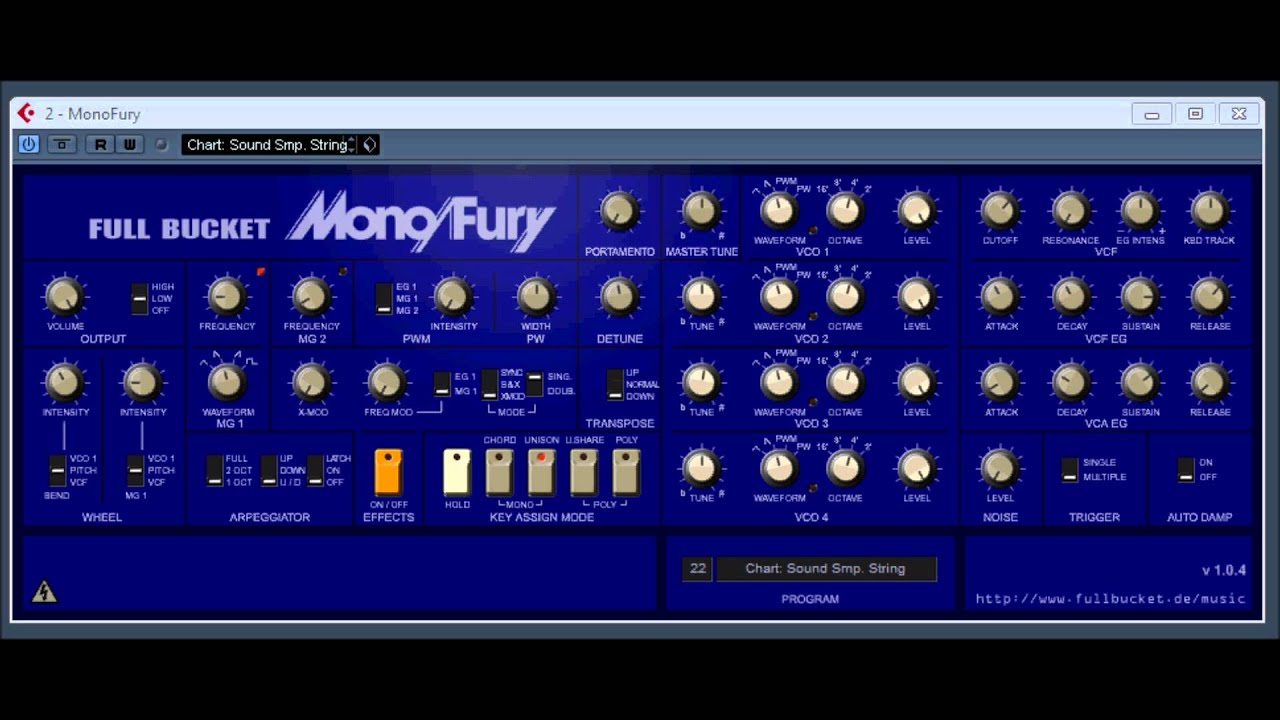Screen dimensions: 1280x720
Task: Select Unison key assign mode
Action: (541, 472)
